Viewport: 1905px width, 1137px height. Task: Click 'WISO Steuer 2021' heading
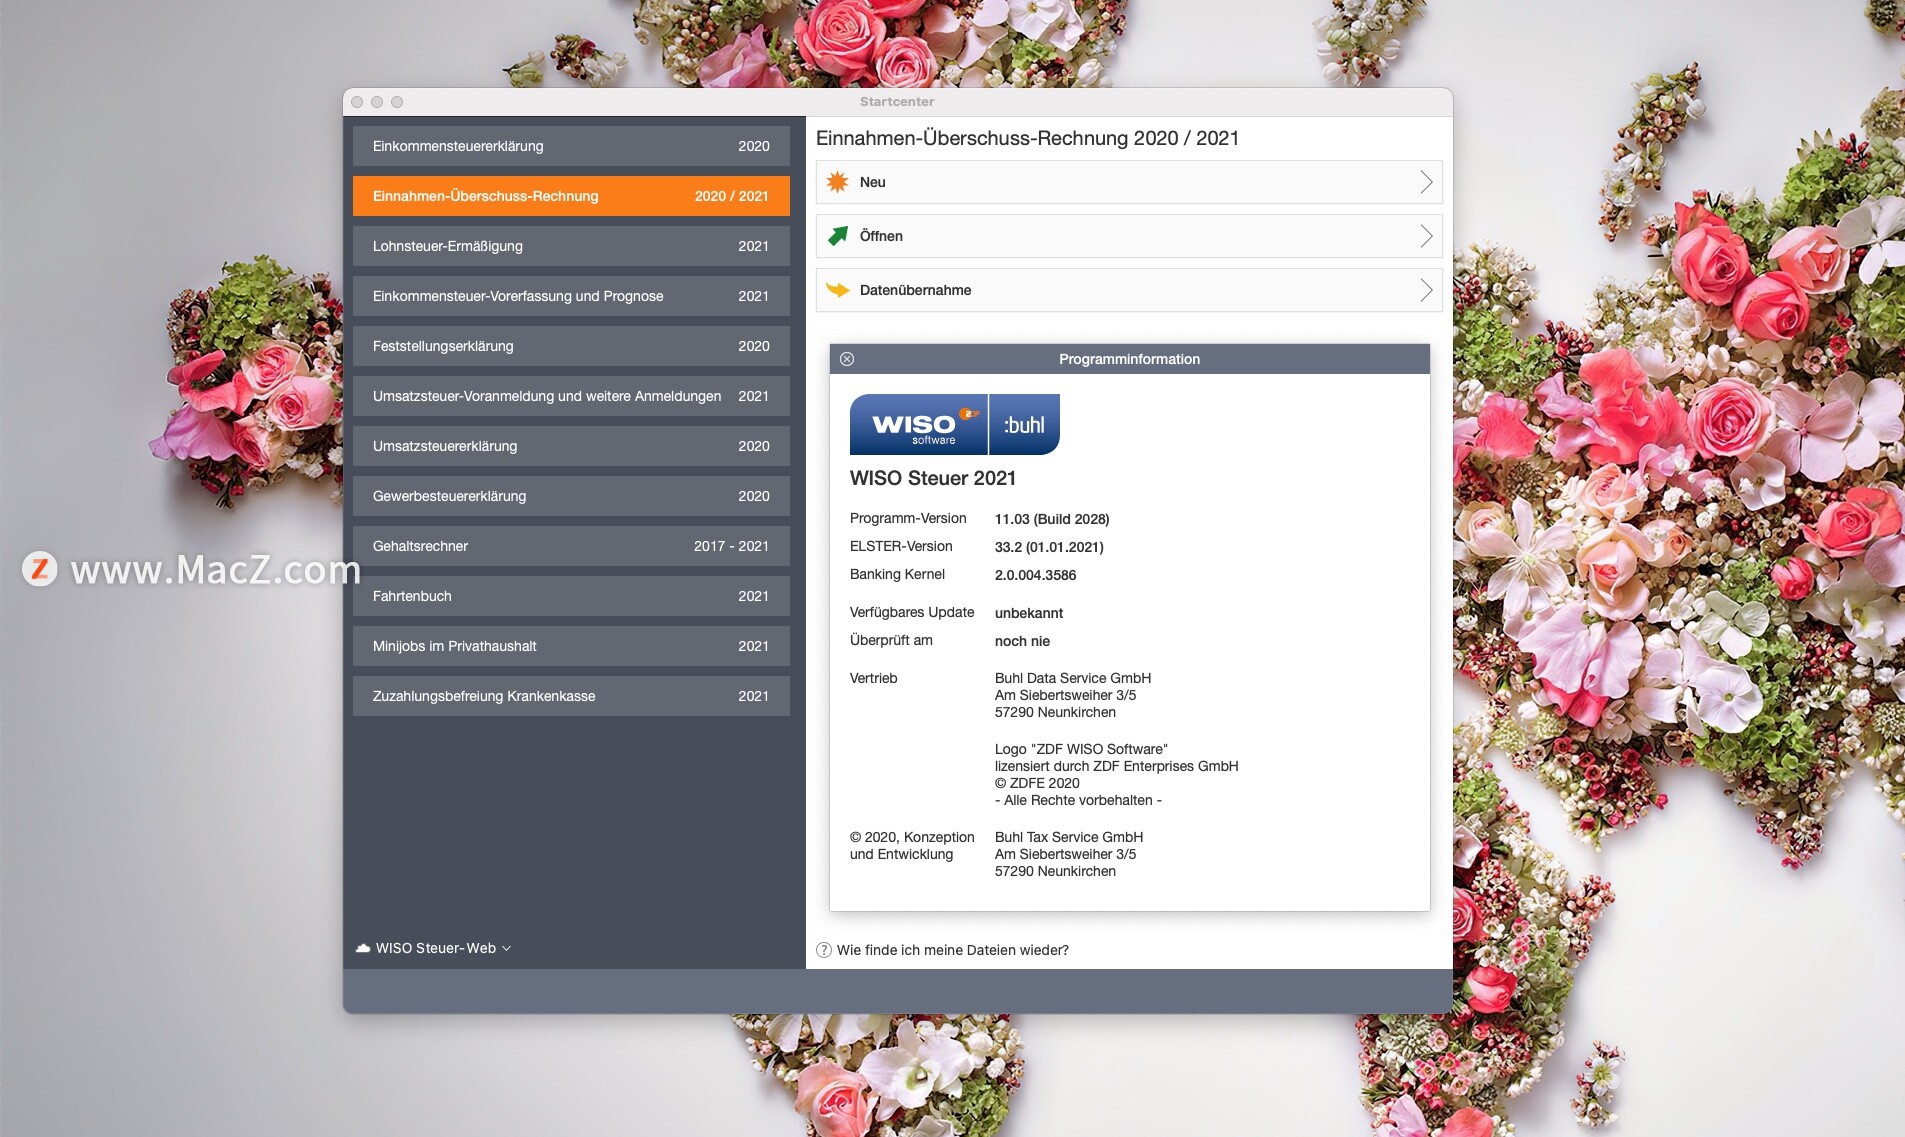[932, 478]
